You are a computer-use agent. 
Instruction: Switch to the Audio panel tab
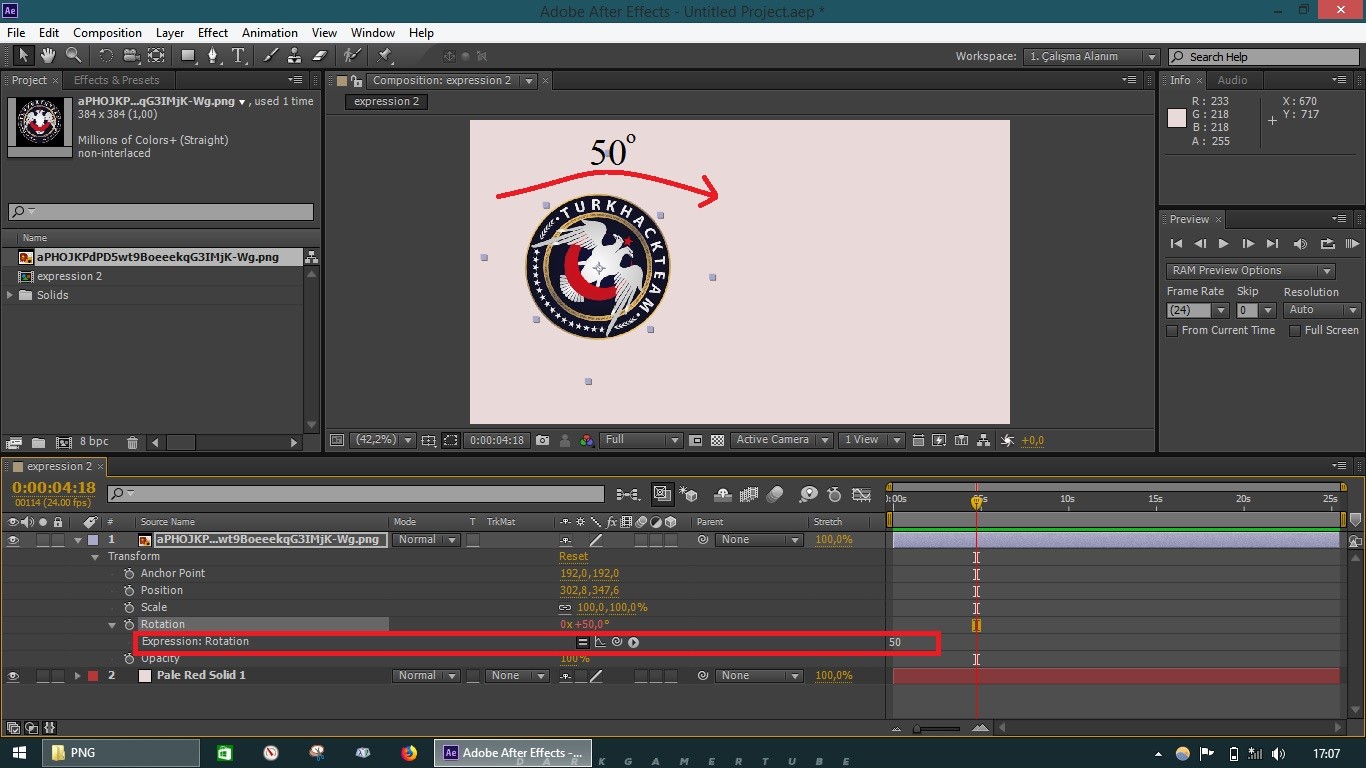point(1232,80)
